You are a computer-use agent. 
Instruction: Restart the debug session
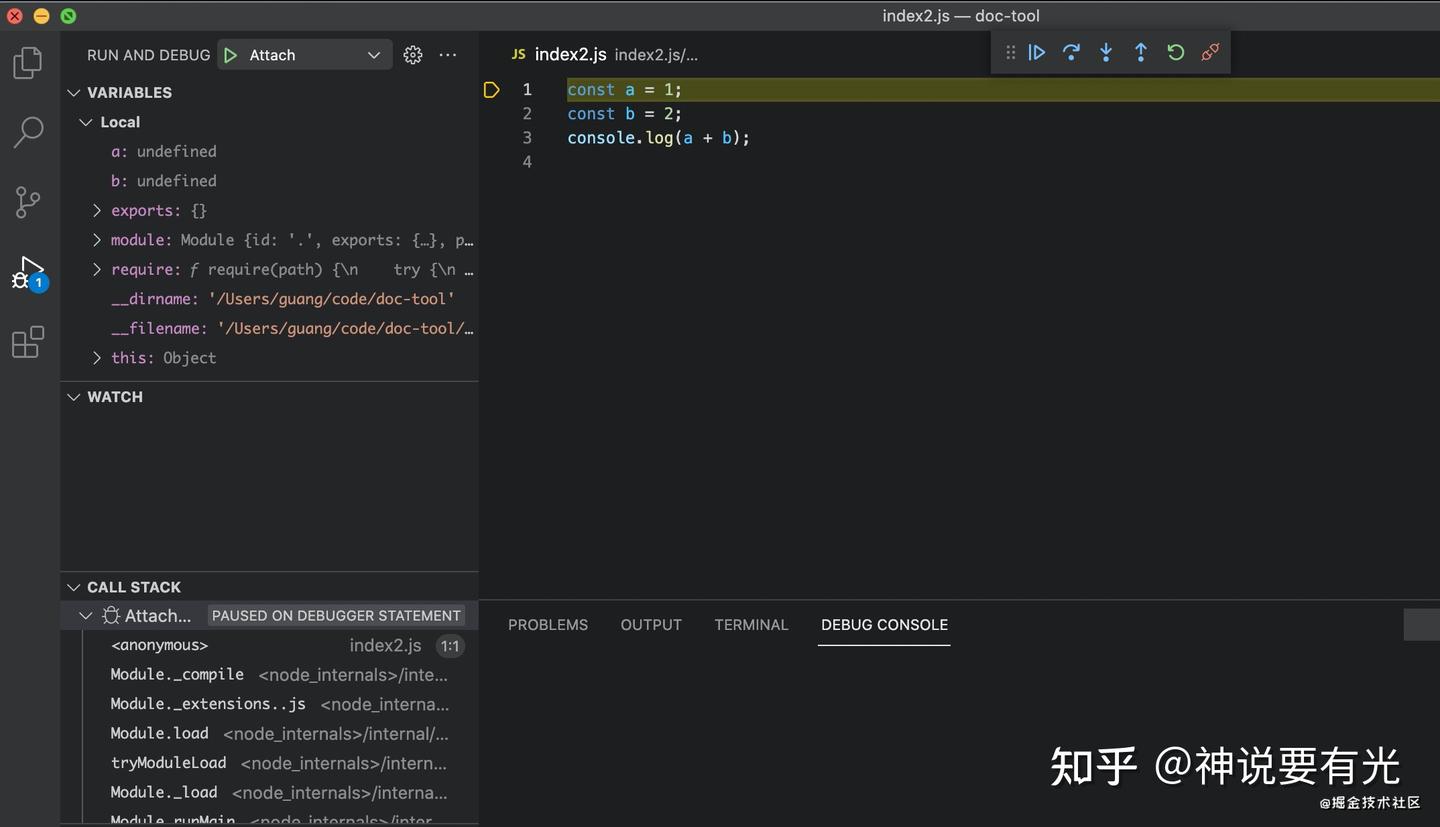(x=1176, y=52)
